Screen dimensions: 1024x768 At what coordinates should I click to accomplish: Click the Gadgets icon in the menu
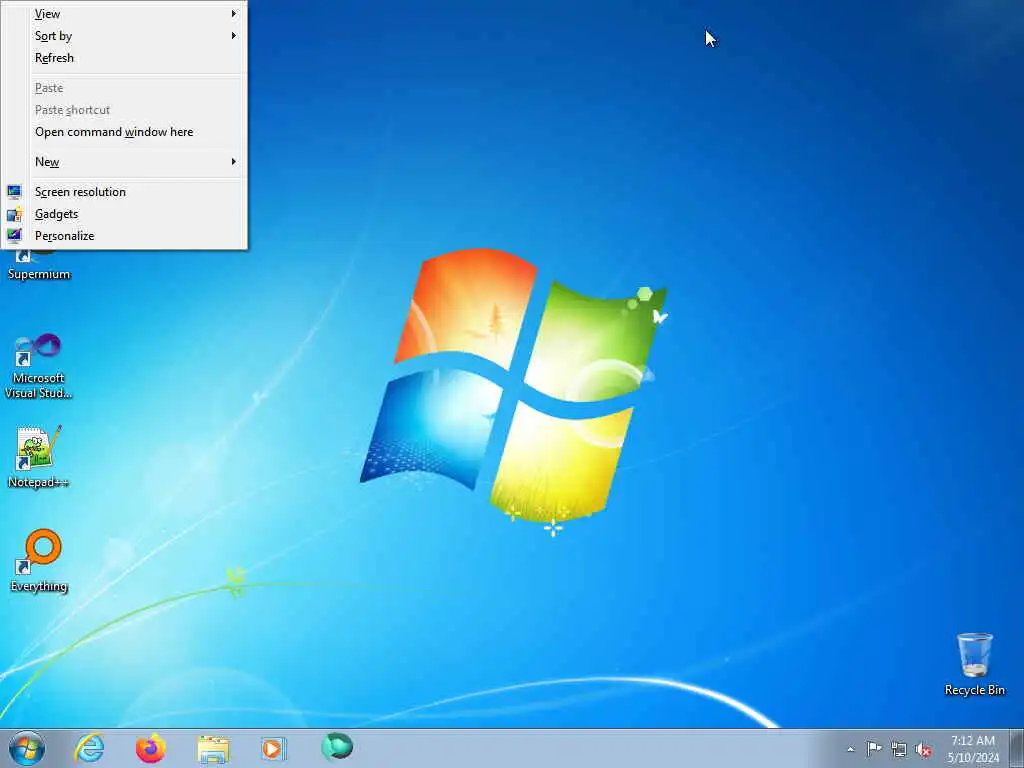pyautogui.click(x=14, y=214)
